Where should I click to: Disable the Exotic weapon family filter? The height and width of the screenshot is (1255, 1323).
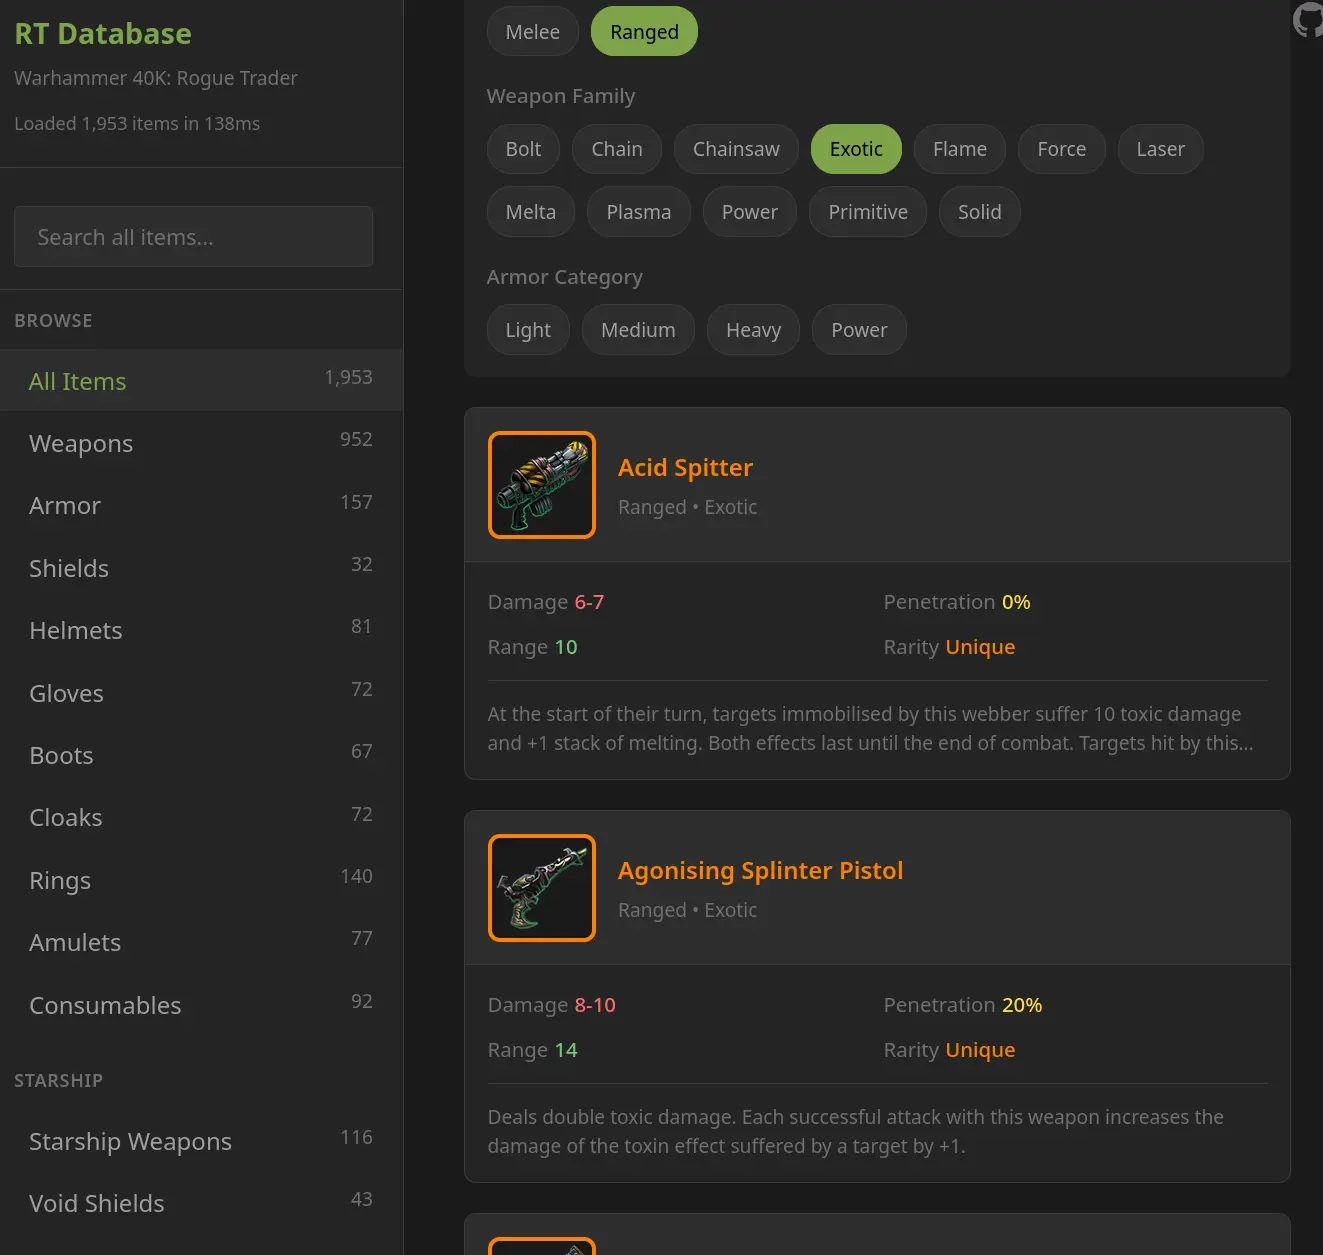[855, 149]
